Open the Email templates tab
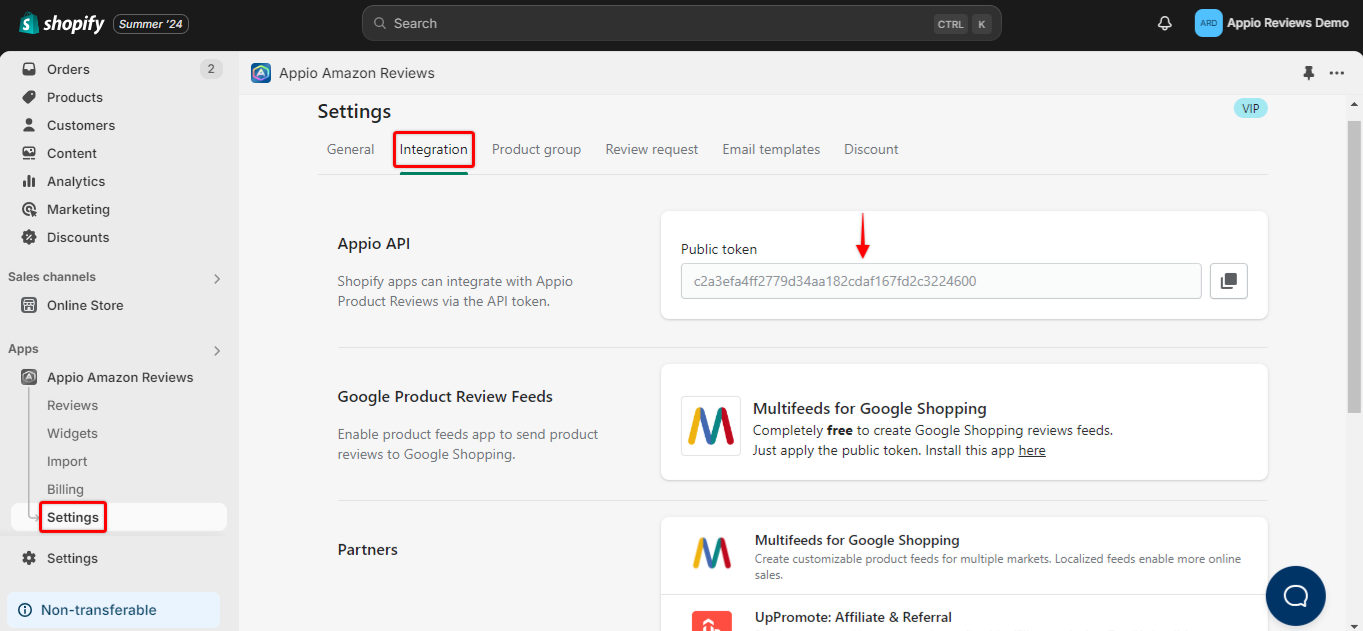The width and height of the screenshot is (1363, 631). point(771,149)
